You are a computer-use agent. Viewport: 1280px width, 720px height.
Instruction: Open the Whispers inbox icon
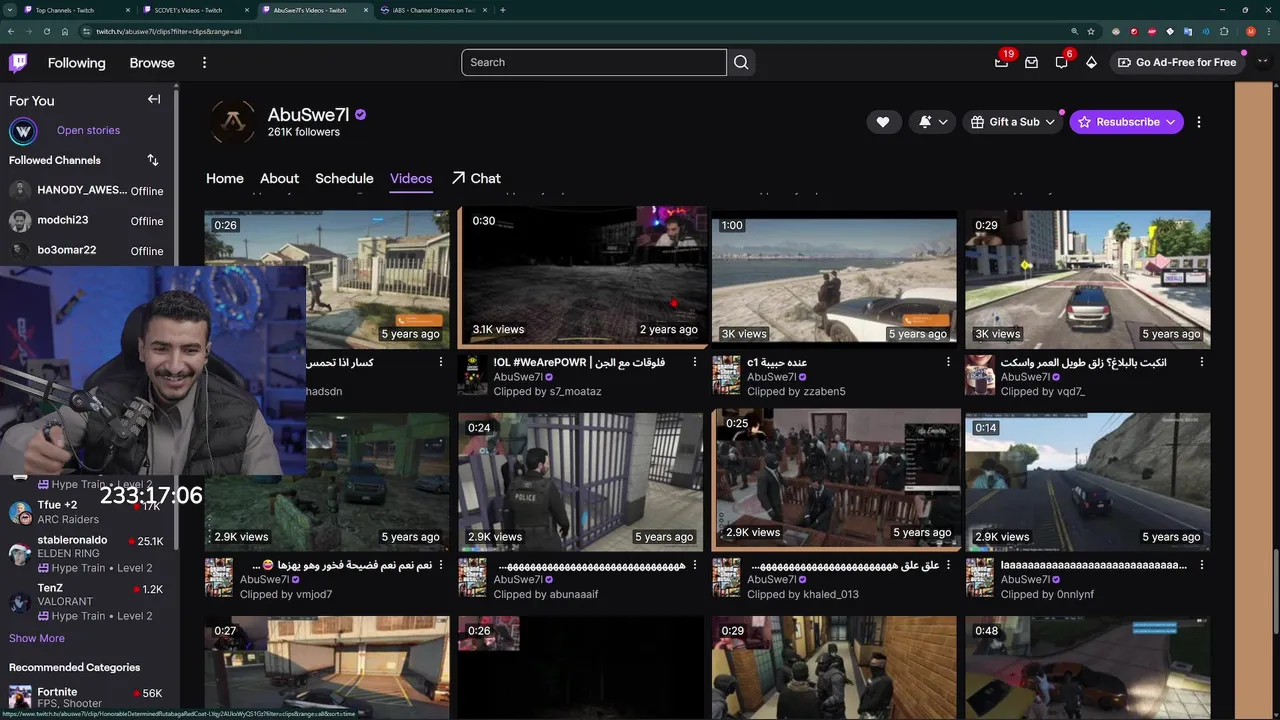1031,62
